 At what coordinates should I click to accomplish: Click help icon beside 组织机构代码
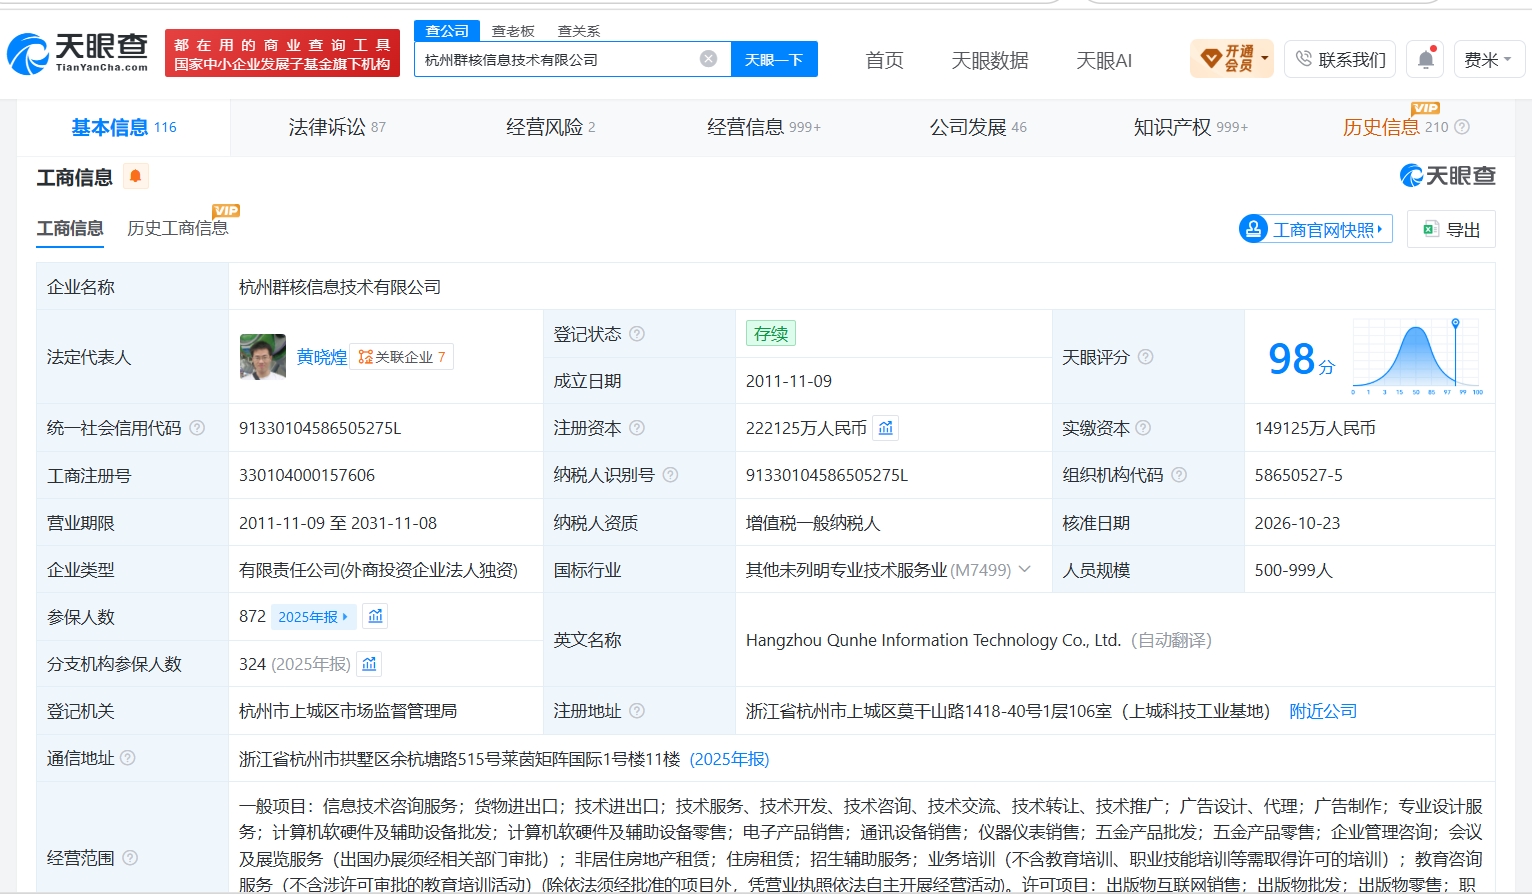[1179, 475]
